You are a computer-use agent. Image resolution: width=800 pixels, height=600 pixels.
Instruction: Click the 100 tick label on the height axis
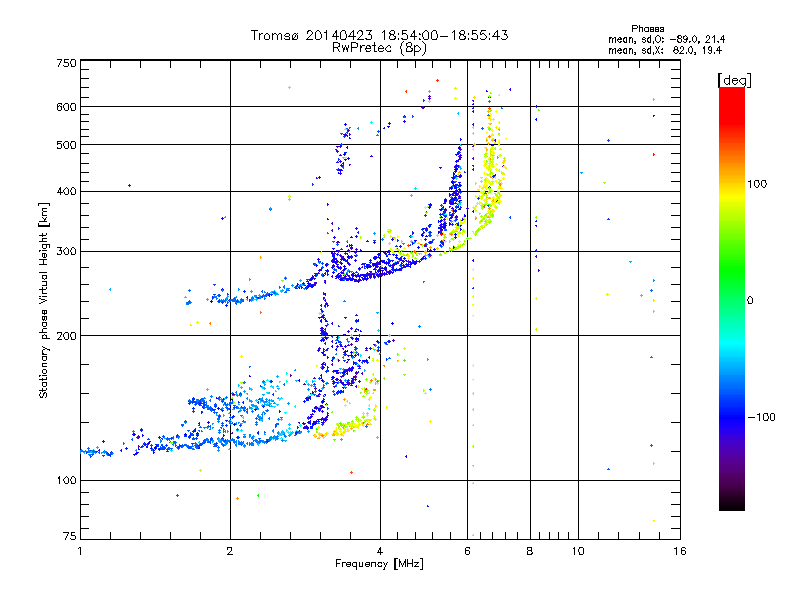pos(66,480)
